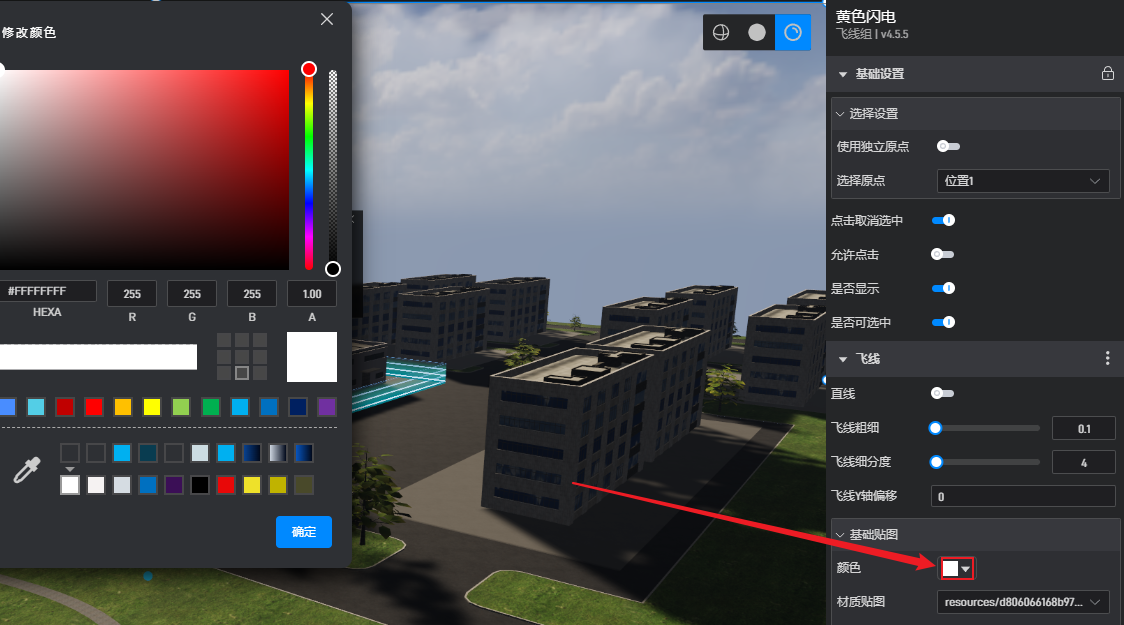
Task: Select the dark purple recent swatch
Action: tap(174, 485)
